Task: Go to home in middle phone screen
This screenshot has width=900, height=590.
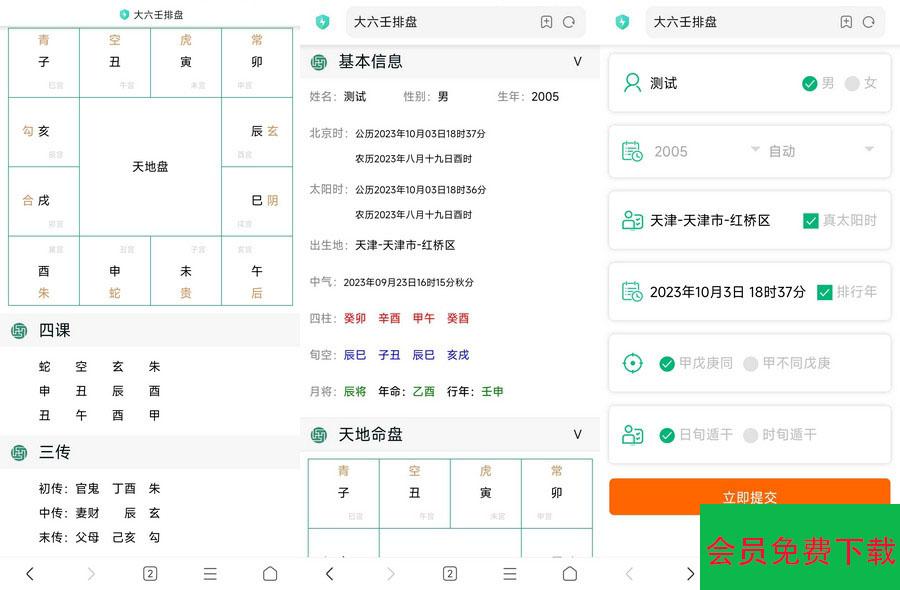Action: (x=570, y=573)
